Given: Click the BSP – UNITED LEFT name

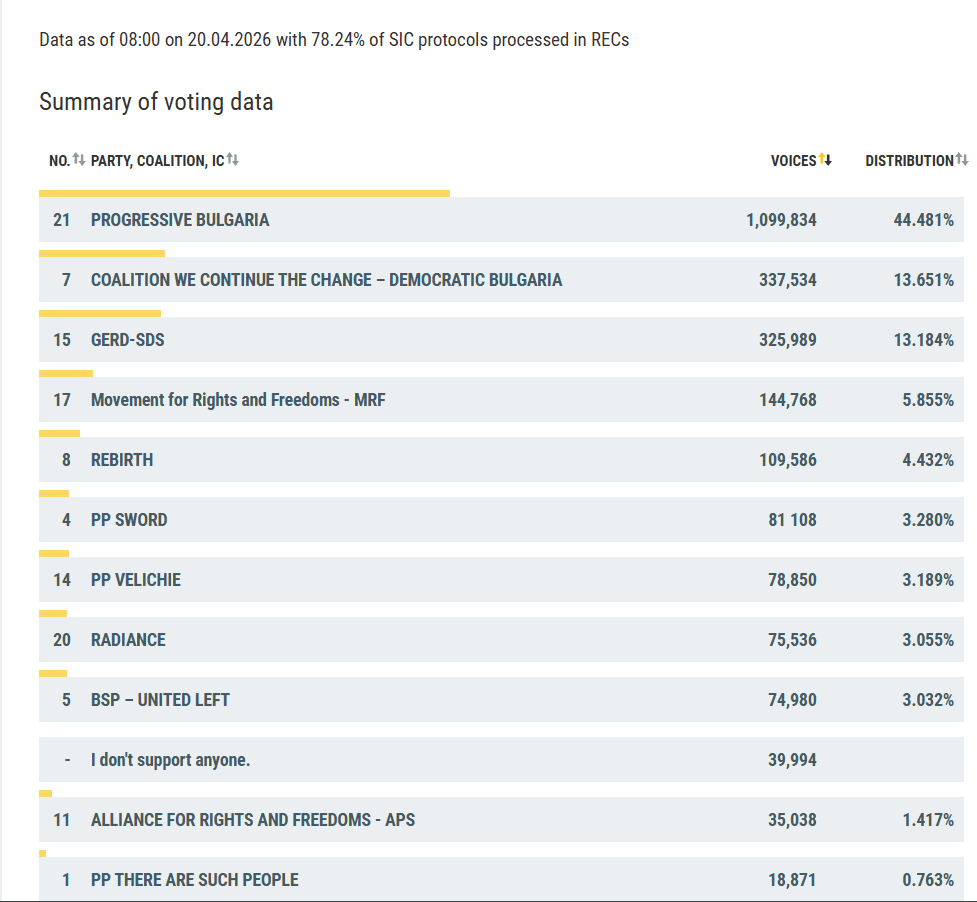Looking at the screenshot, I should (160, 700).
